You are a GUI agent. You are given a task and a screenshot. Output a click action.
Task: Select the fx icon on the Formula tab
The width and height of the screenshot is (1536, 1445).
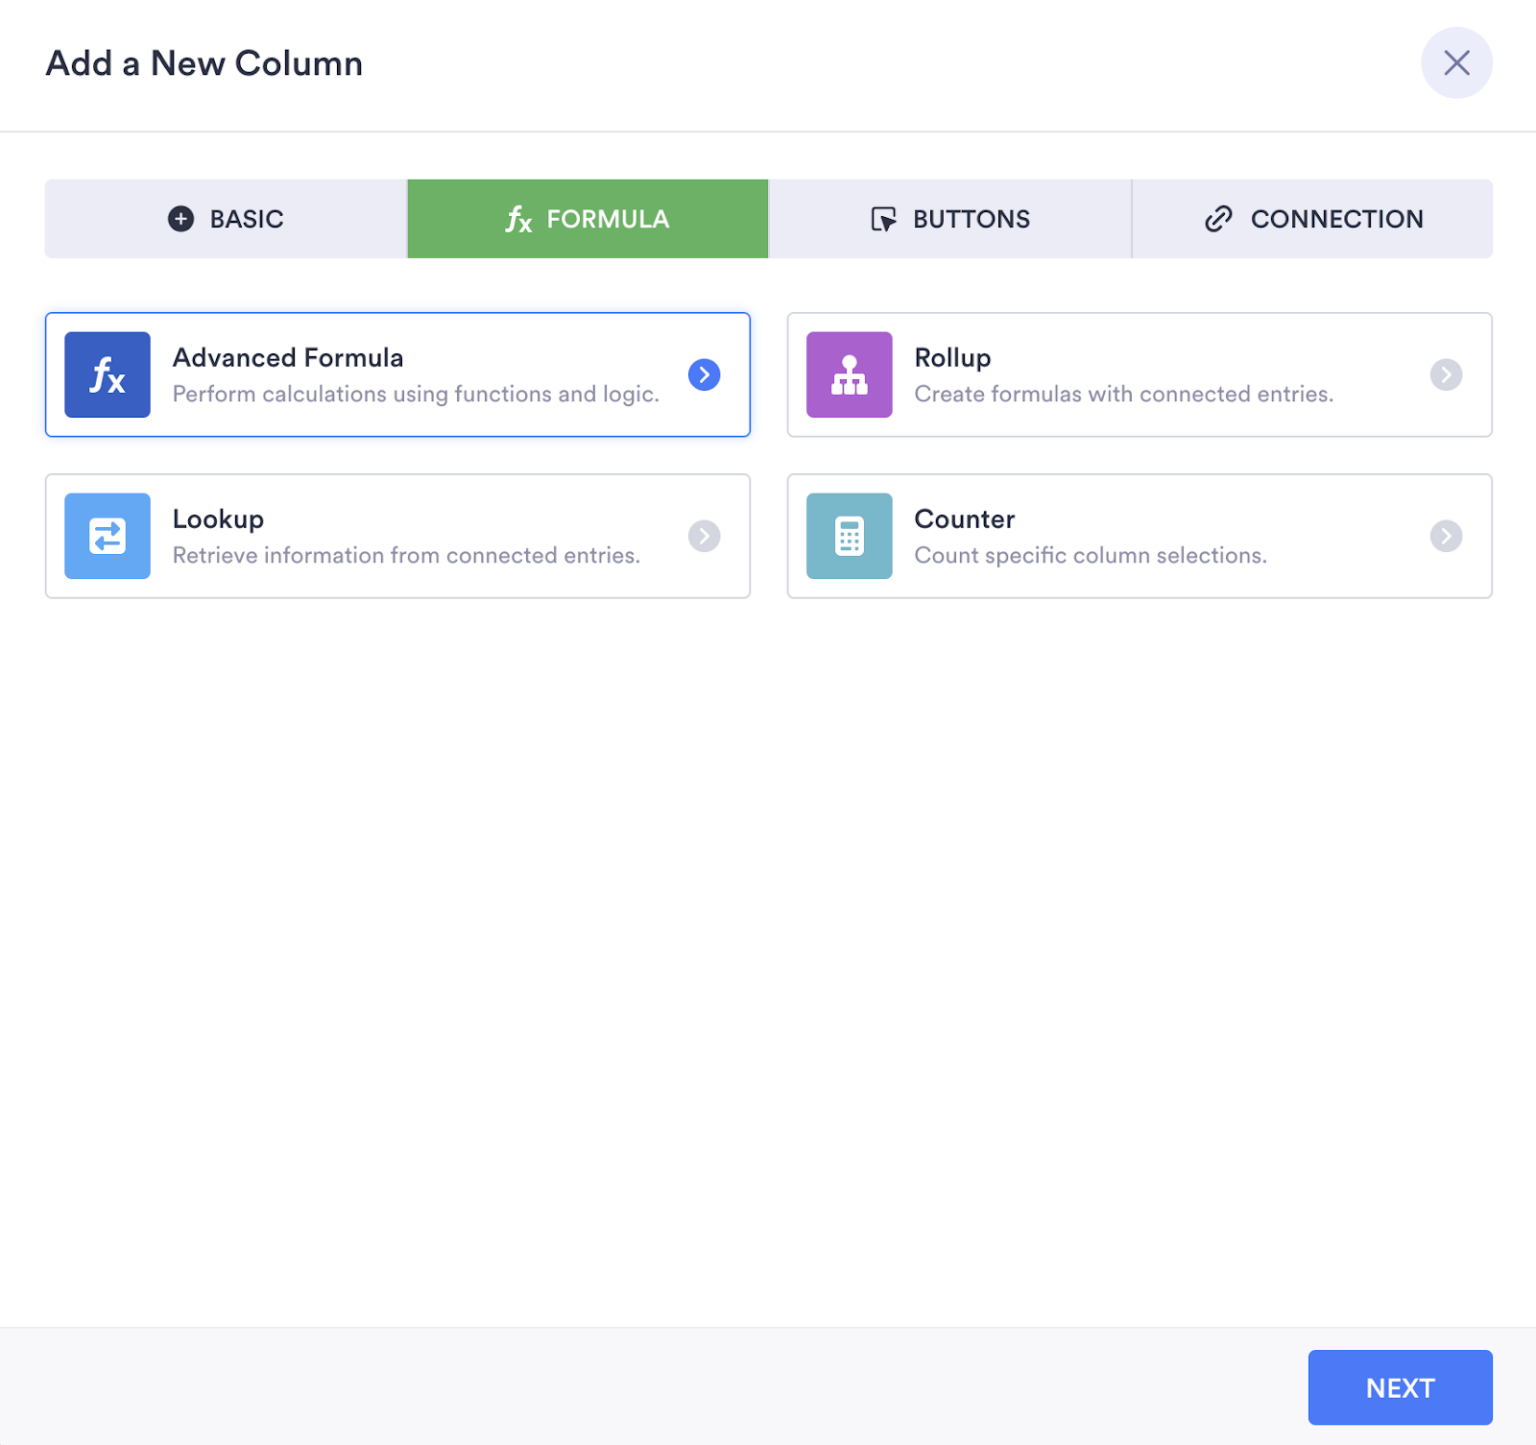pyautogui.click(x=518, y=218)
